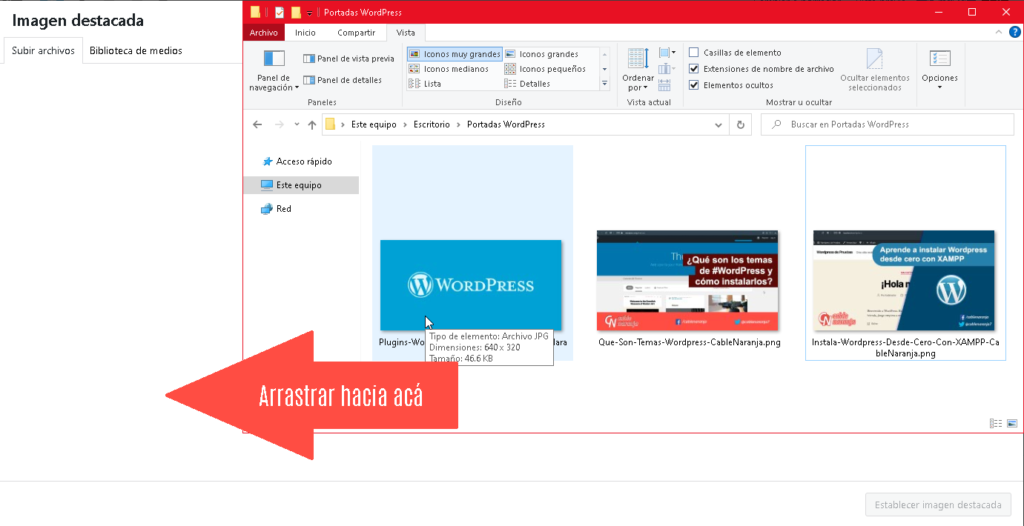Open recent locations dropdown arrow
Image resolution: width=1024 pixels, height=526 pixels.
296,125
